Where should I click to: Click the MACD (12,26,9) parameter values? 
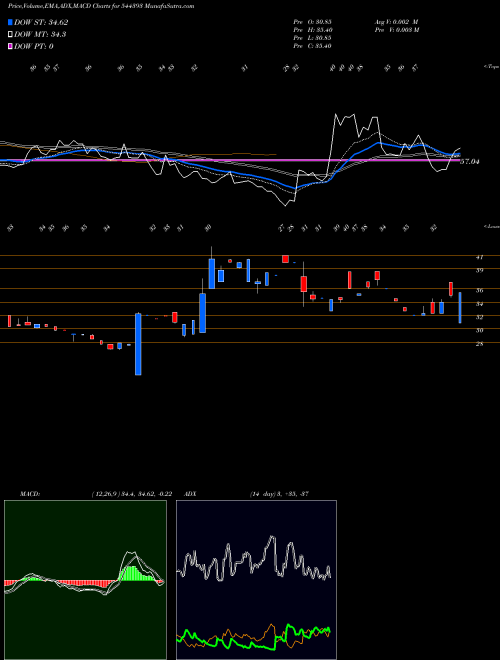(132, 494)
